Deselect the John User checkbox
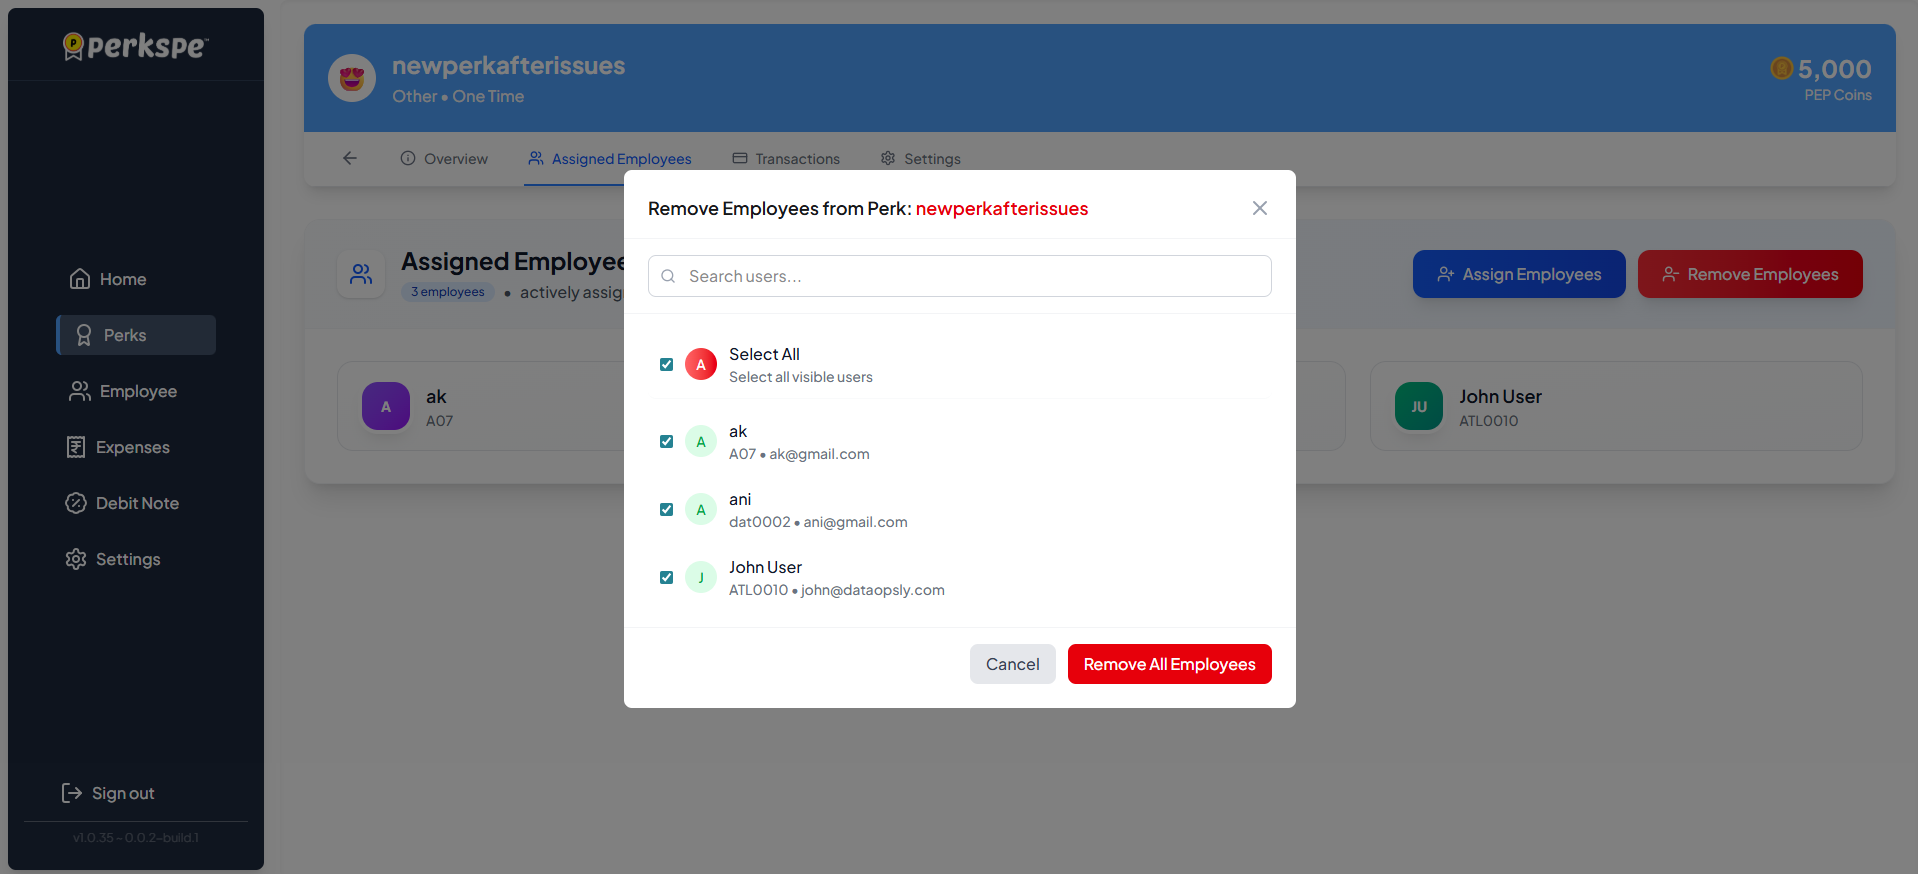 pos(666,578)
